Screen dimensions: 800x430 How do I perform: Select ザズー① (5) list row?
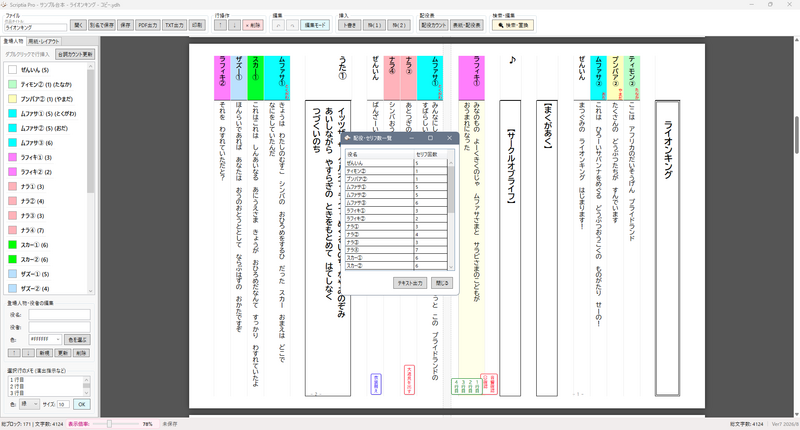coord(46,274)
